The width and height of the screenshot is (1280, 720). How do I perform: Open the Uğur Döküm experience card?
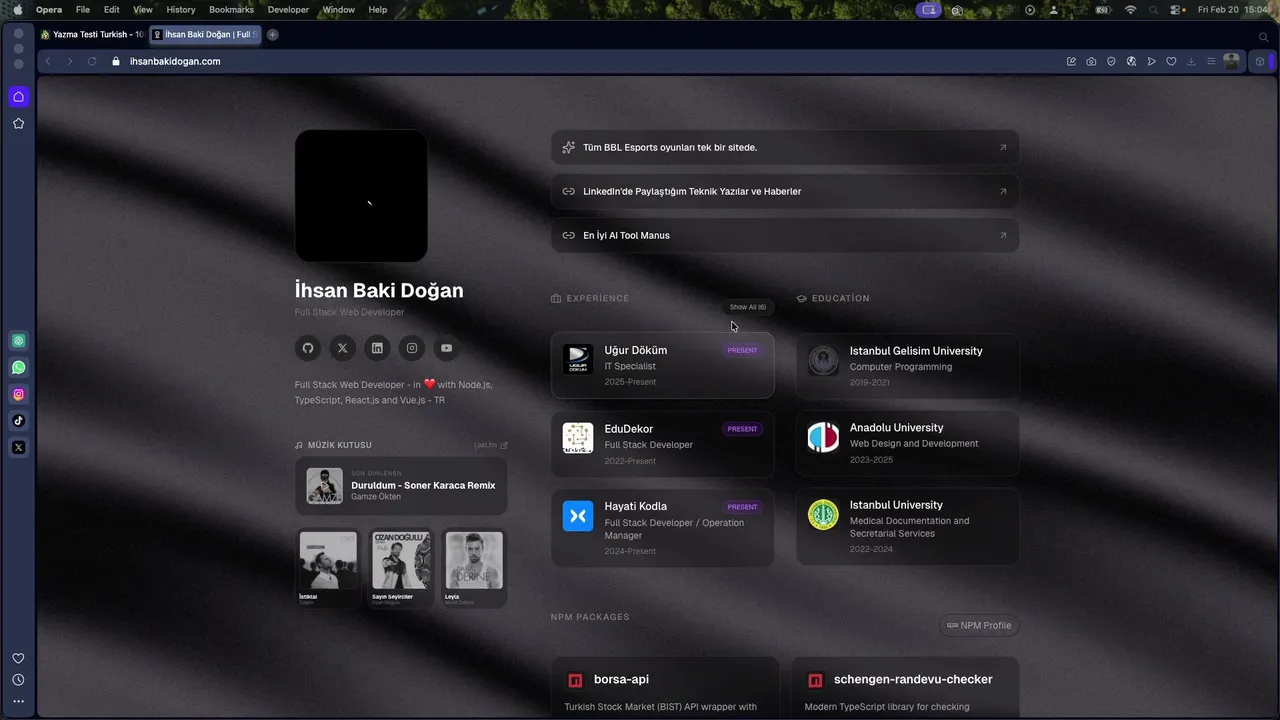662,365
